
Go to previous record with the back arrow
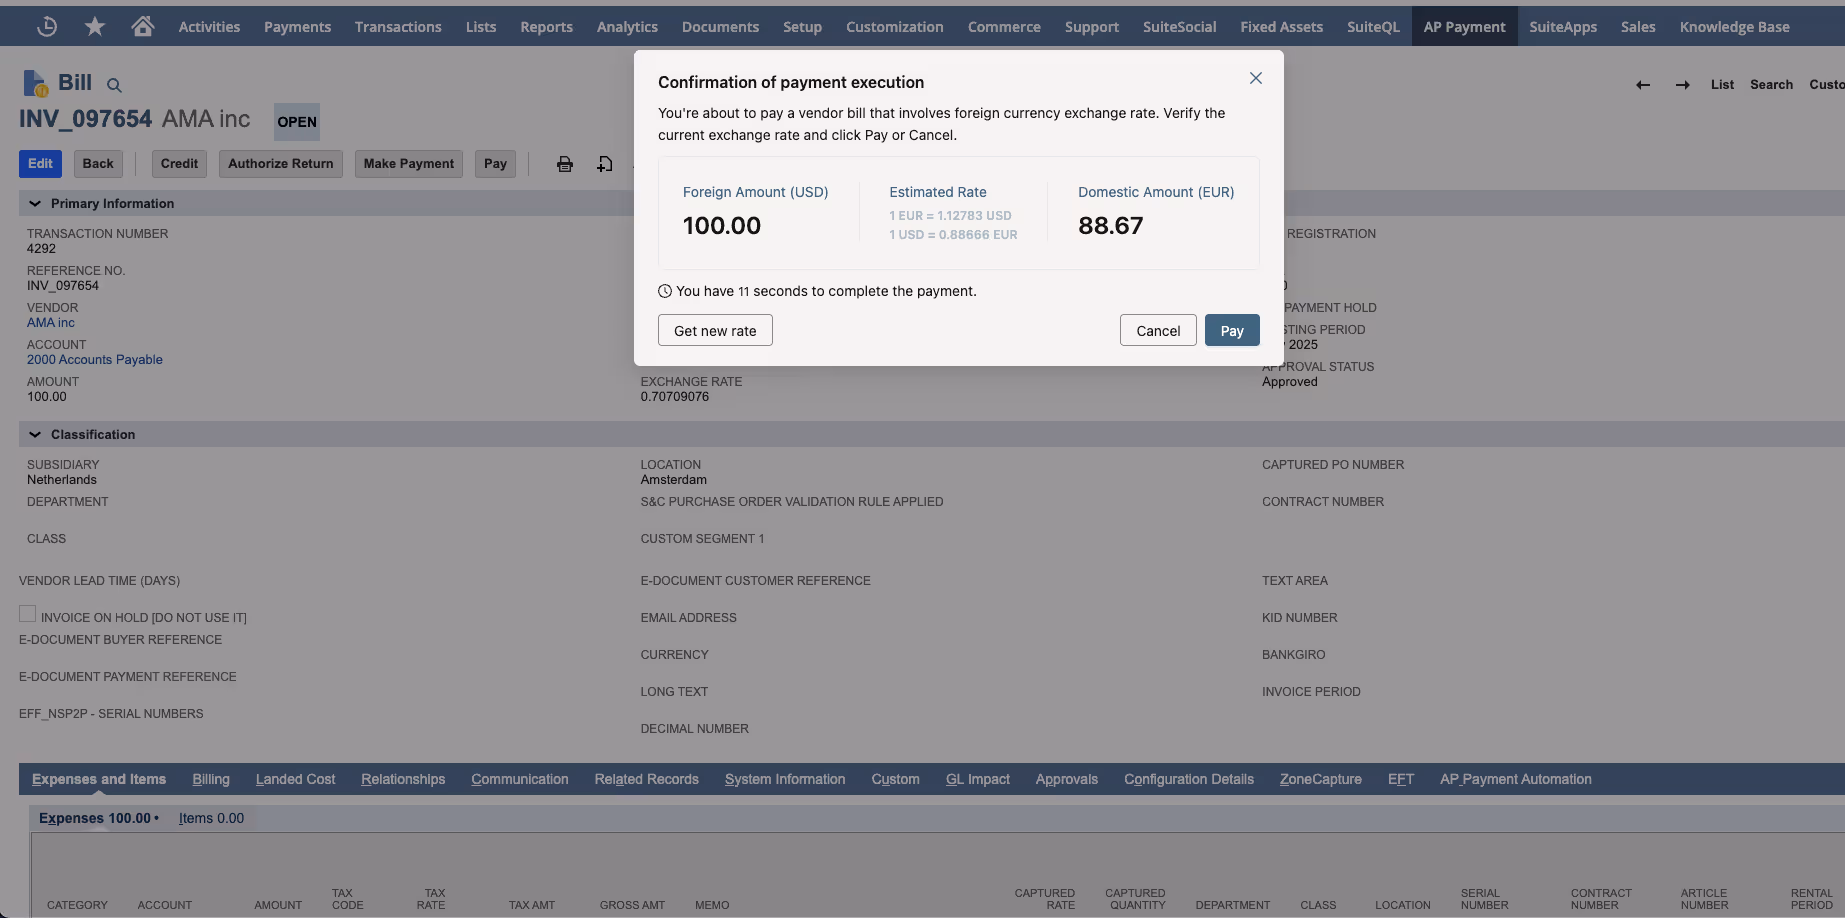(x=1642, y=85)
